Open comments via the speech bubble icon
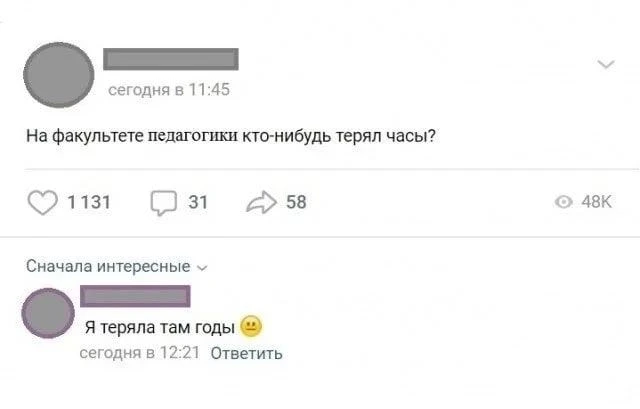 click(163, 203)
